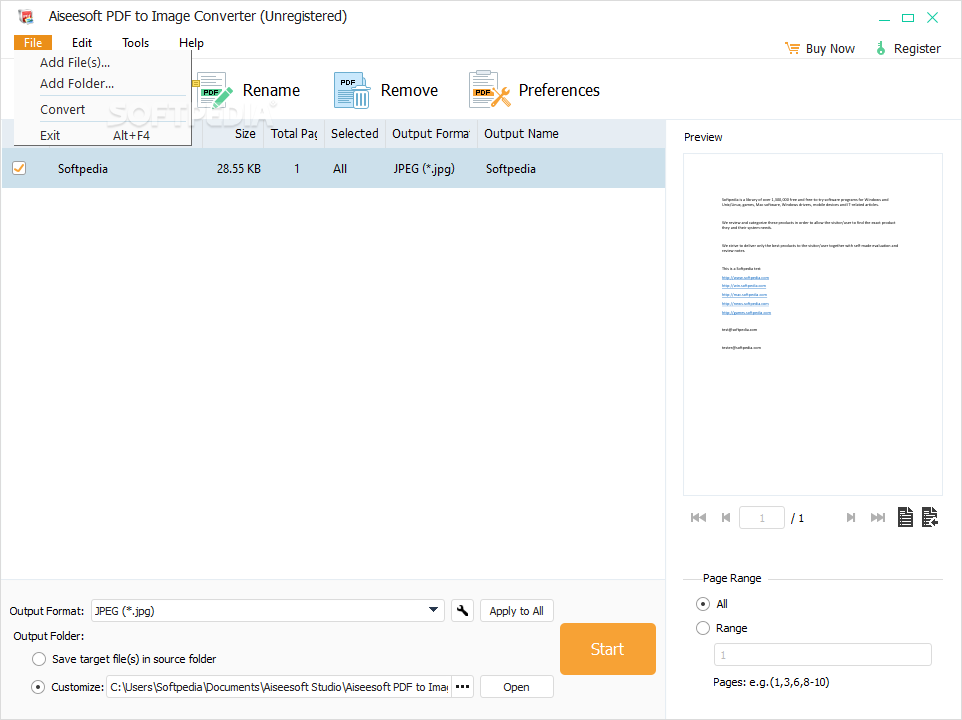962x720 pixels.
Task: Click the Buy Now link
Action: tap(830, 48)
